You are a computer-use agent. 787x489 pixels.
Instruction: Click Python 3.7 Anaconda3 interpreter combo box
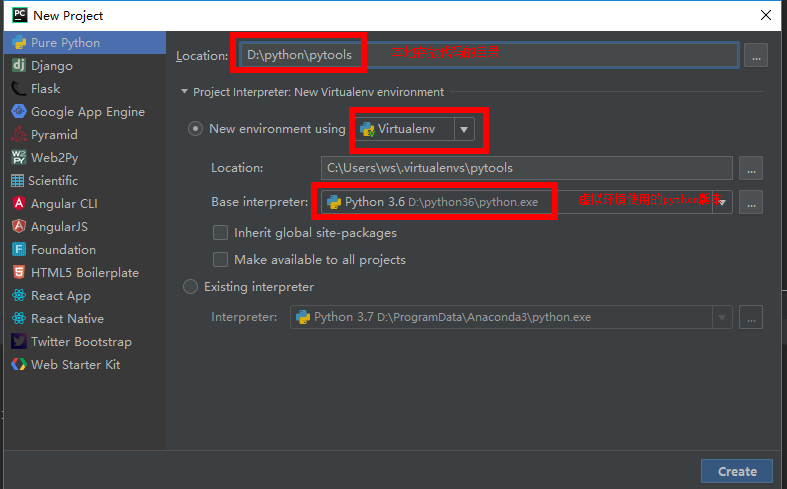pos(511,317)
